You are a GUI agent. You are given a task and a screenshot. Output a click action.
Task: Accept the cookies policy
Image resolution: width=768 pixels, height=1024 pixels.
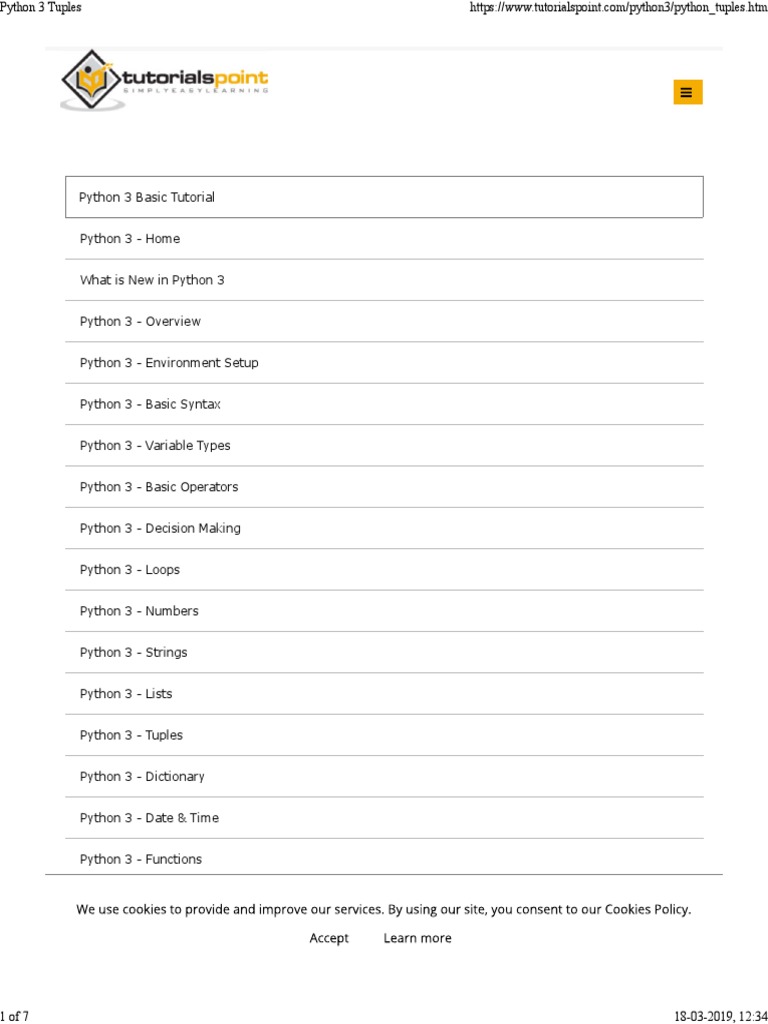(x=329, y=938)
